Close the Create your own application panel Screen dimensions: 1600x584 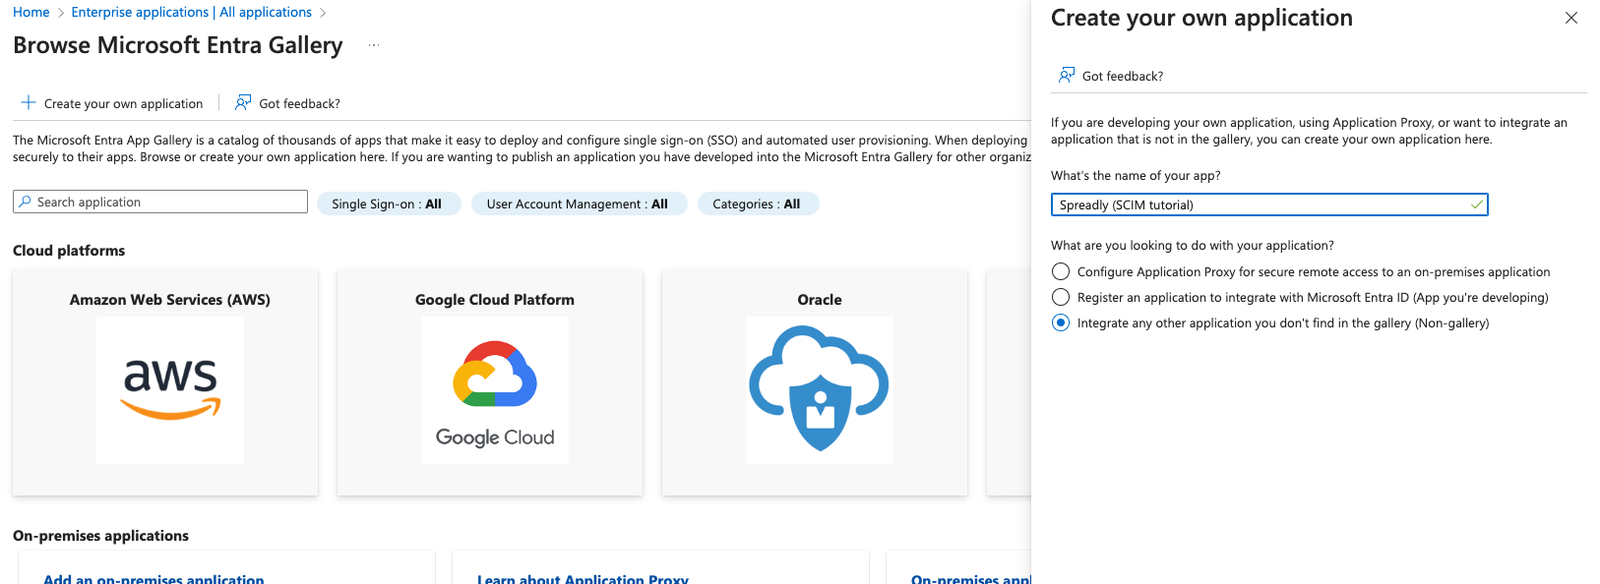point(1571,18)
